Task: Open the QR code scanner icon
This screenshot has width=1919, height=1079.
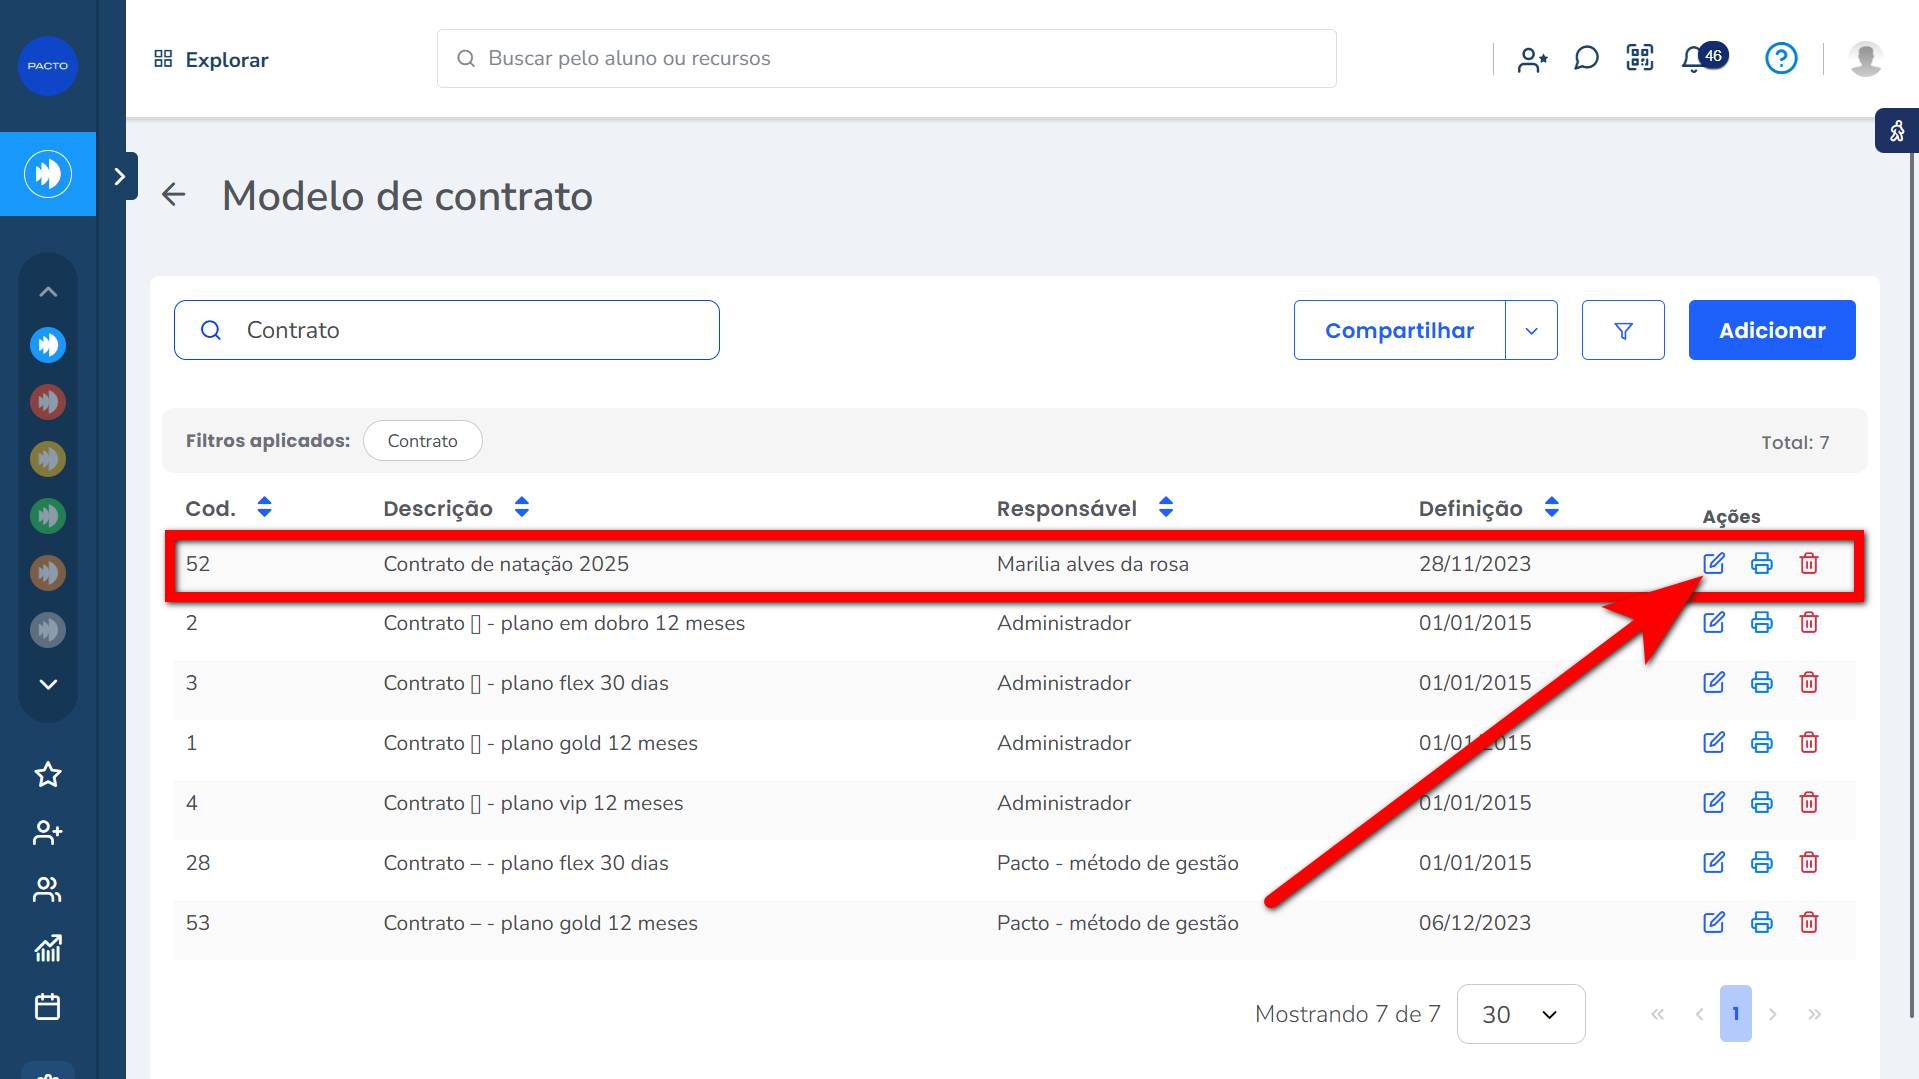Action: [1640, 58]
